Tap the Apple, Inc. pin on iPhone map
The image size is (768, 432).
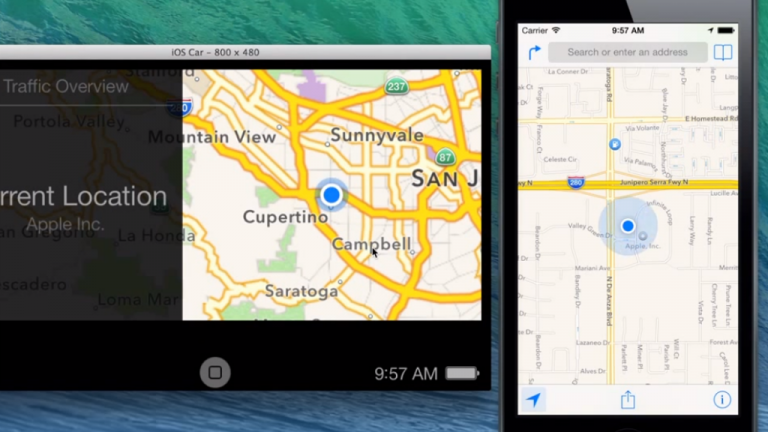(x=643, y=236)
